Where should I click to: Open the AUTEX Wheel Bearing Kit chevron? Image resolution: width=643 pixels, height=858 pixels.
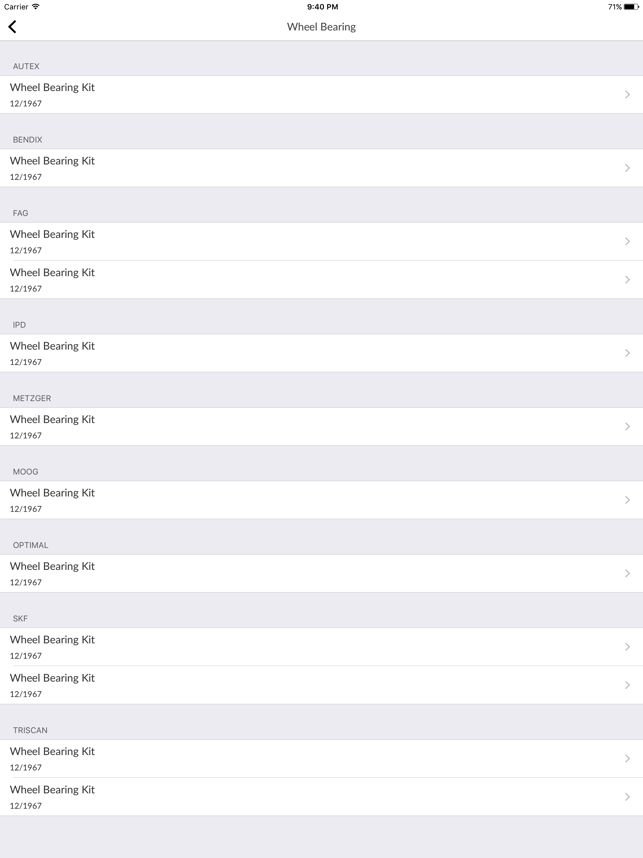point(627,95)
